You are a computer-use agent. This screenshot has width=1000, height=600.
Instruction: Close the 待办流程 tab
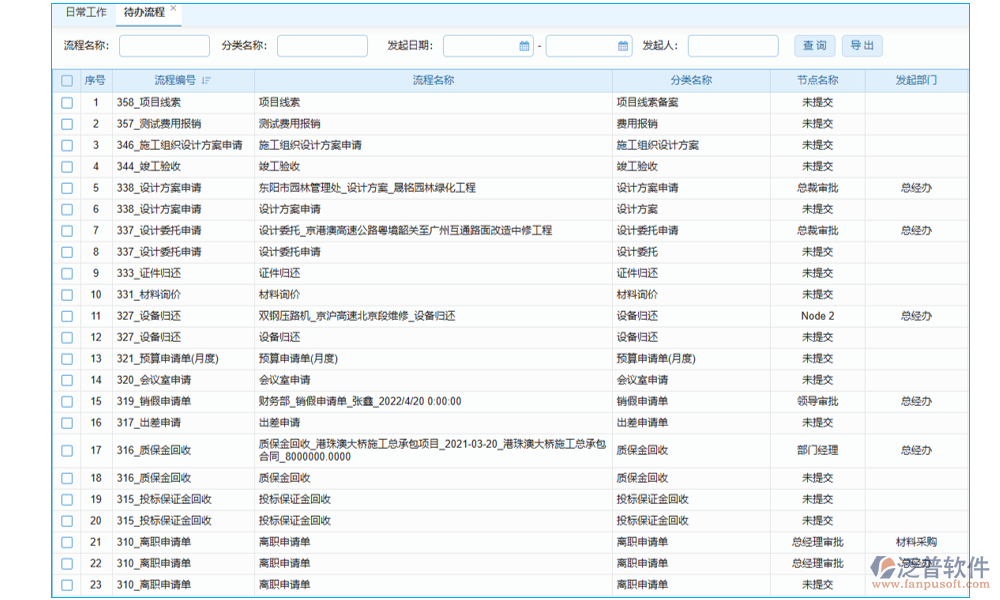click(174, 9)
